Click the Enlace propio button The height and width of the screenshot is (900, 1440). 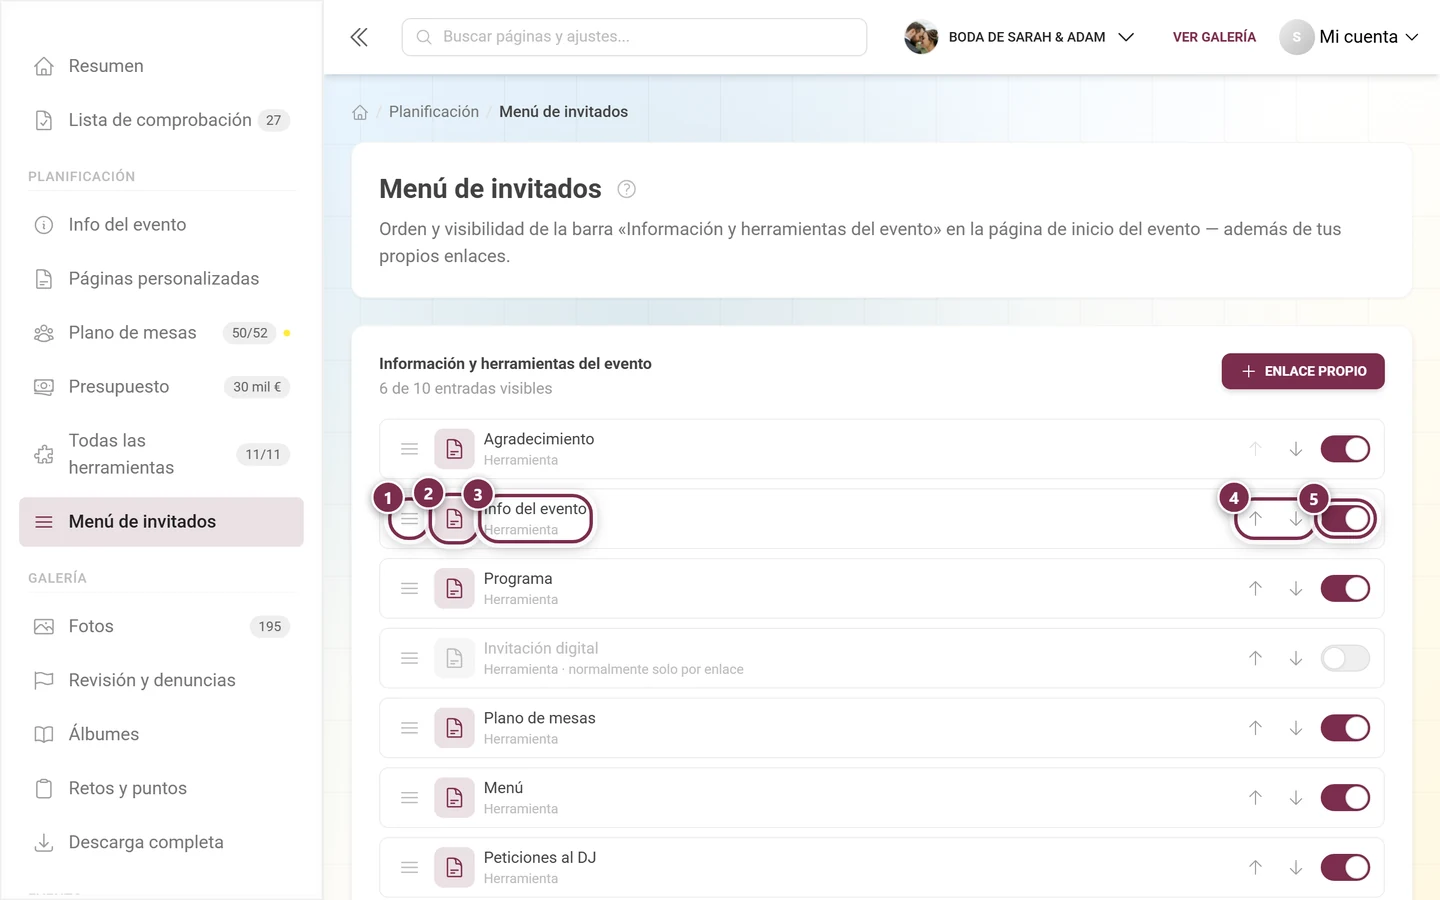(x=1303, y=371)
